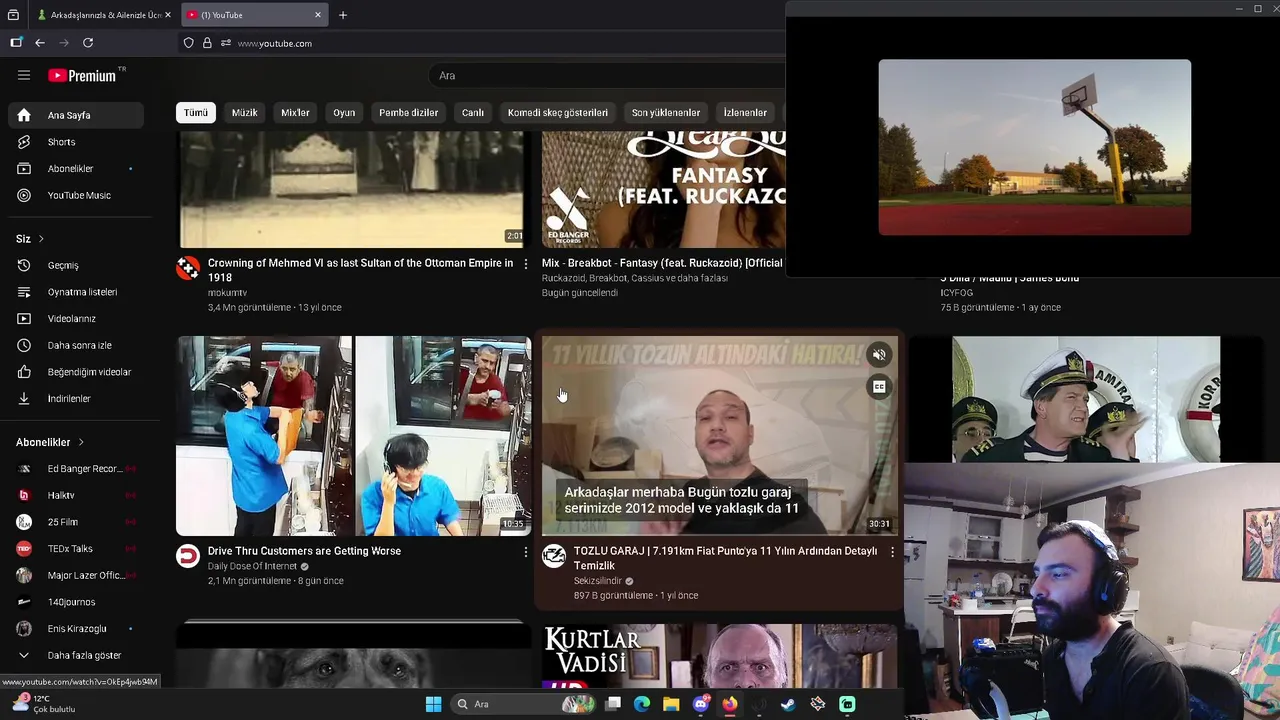Expand the Abonelikler section header
The image size is (1280, 720).
50,442
